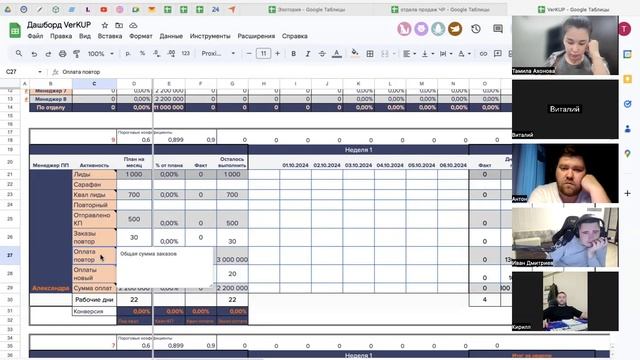Undo the last action
The height and width of the screenshot is (360, 640).
[34, 53]
